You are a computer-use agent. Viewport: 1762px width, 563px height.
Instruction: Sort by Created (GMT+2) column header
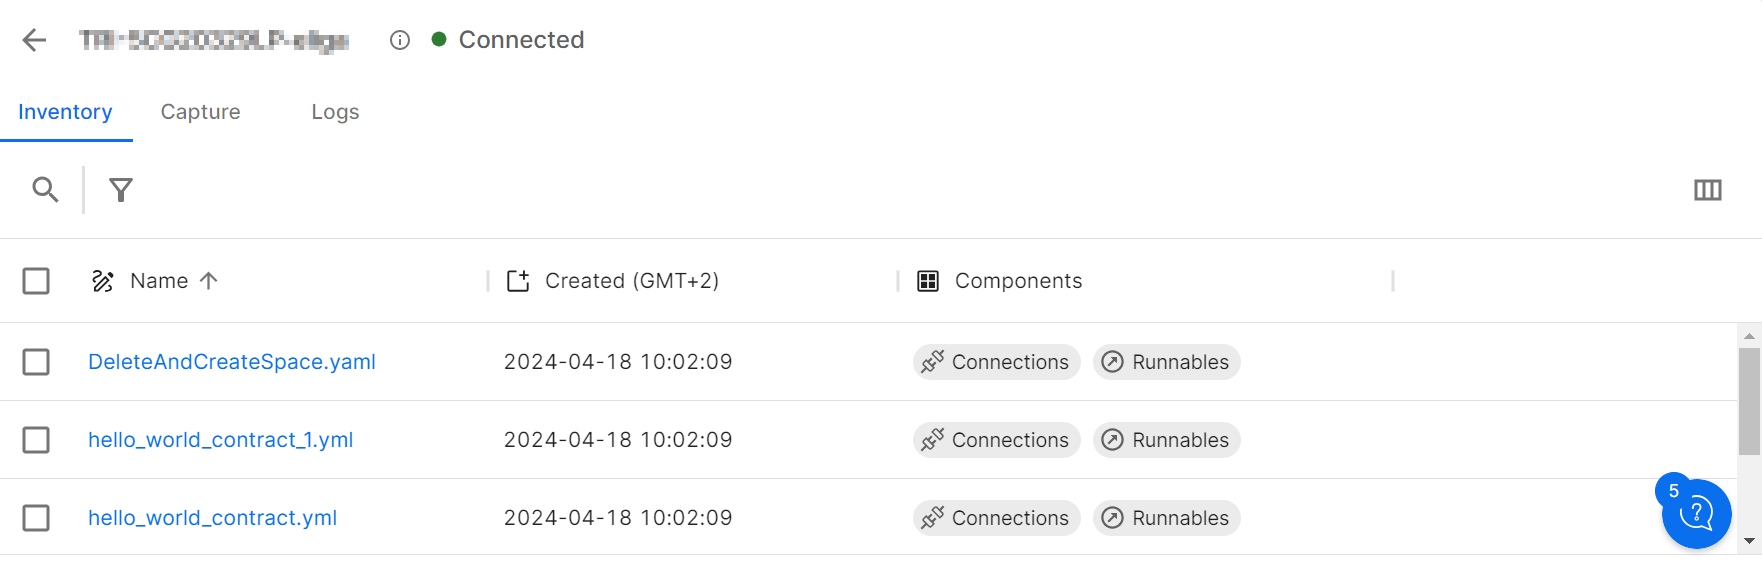(631, 281)
